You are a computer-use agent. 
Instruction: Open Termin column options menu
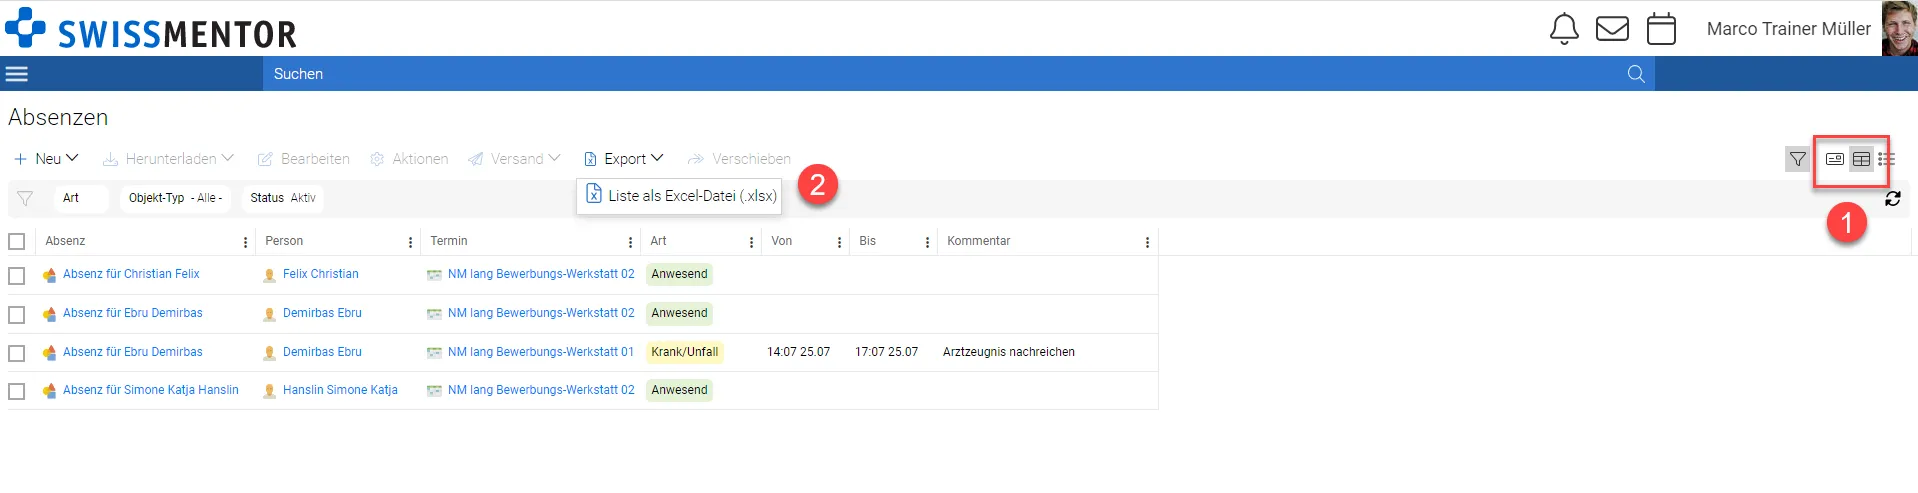coord(630,242)
